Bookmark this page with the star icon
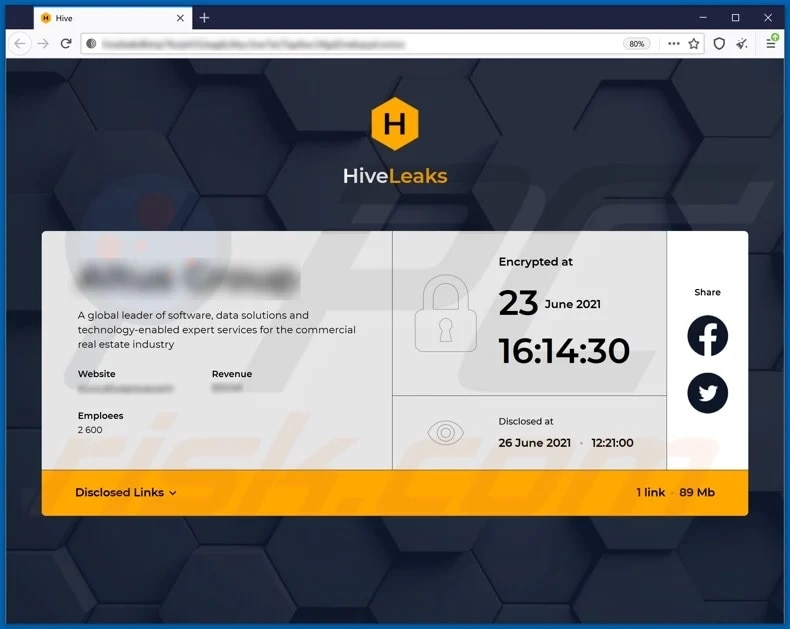 694,44
